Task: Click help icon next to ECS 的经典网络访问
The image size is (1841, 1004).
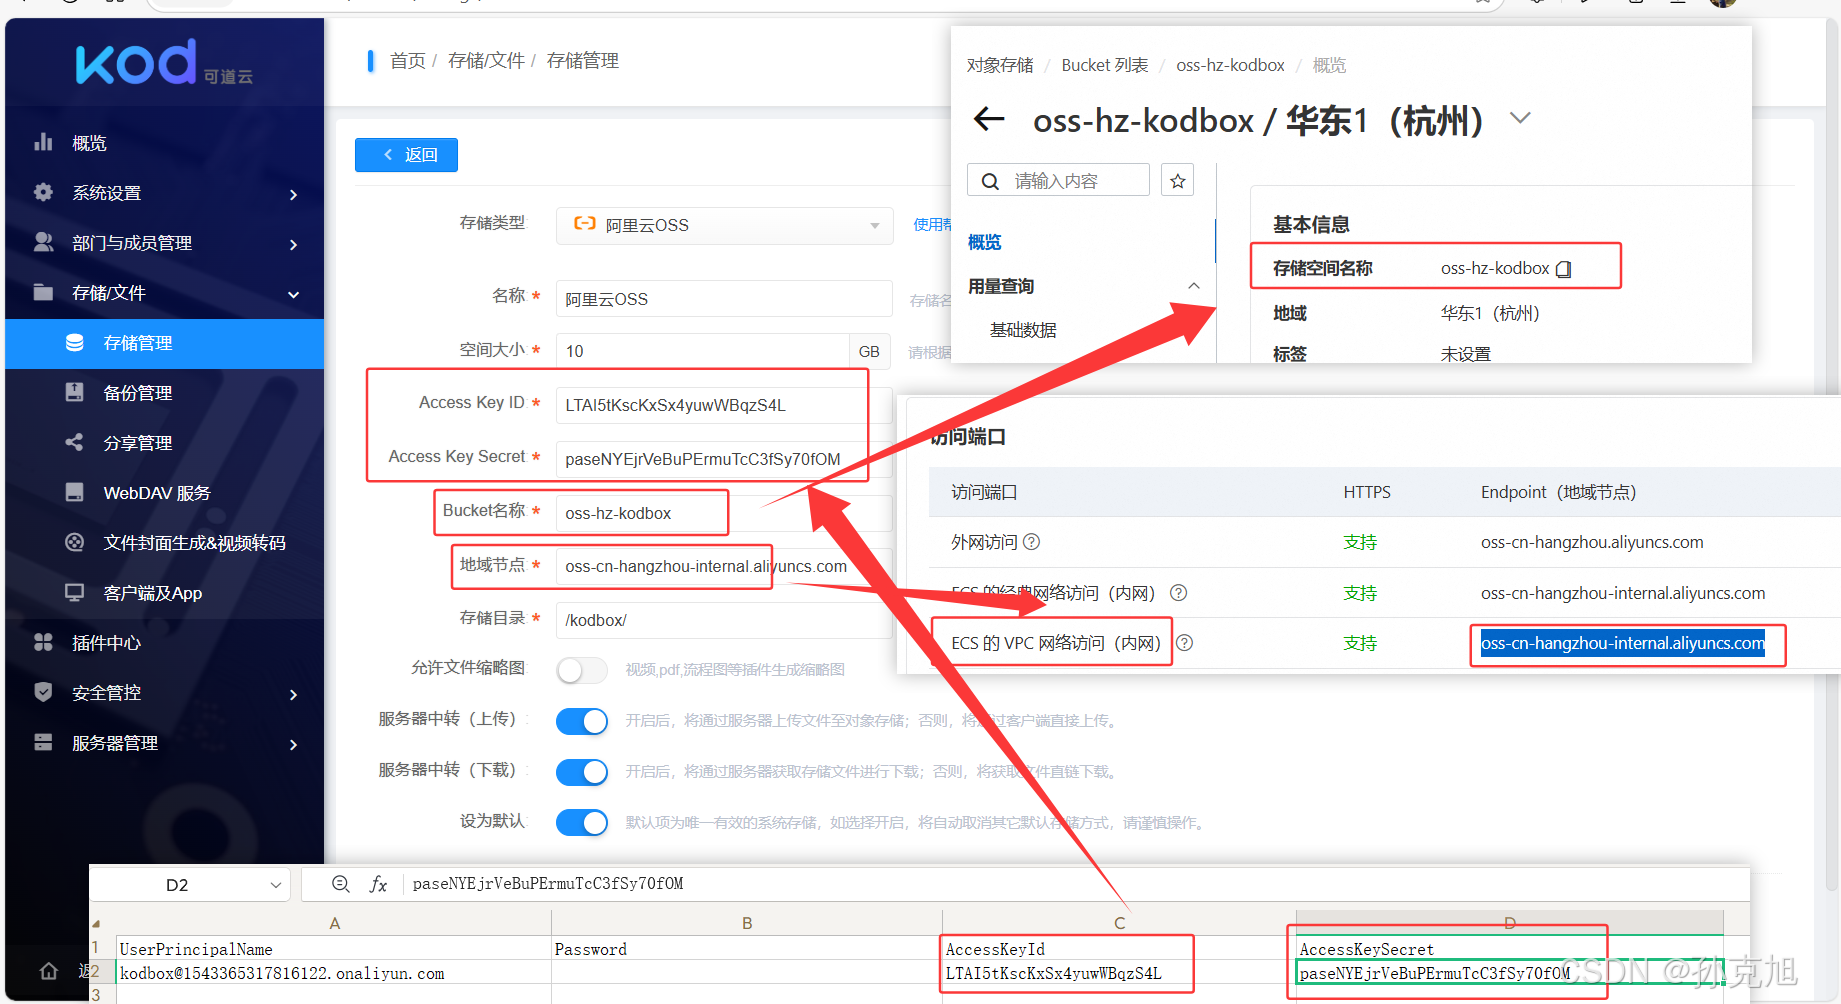Action: (x=1179, y=592)
